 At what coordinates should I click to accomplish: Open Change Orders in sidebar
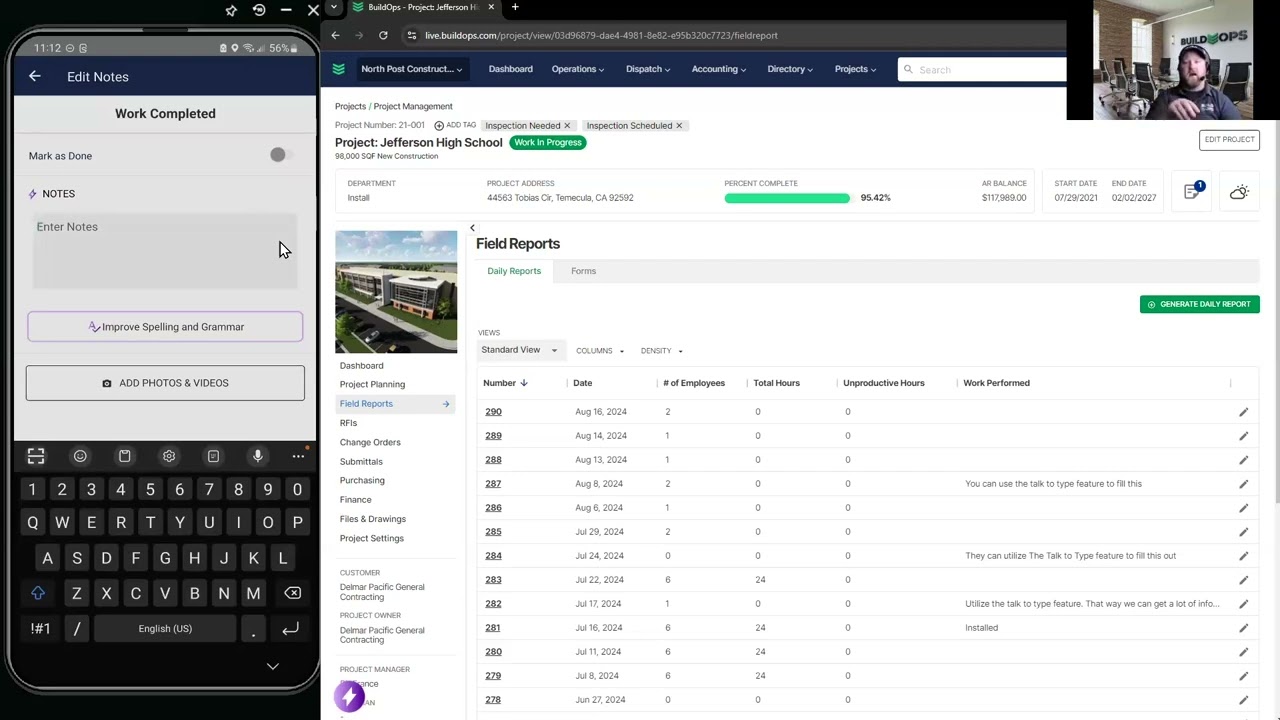(x=370, y=442)
